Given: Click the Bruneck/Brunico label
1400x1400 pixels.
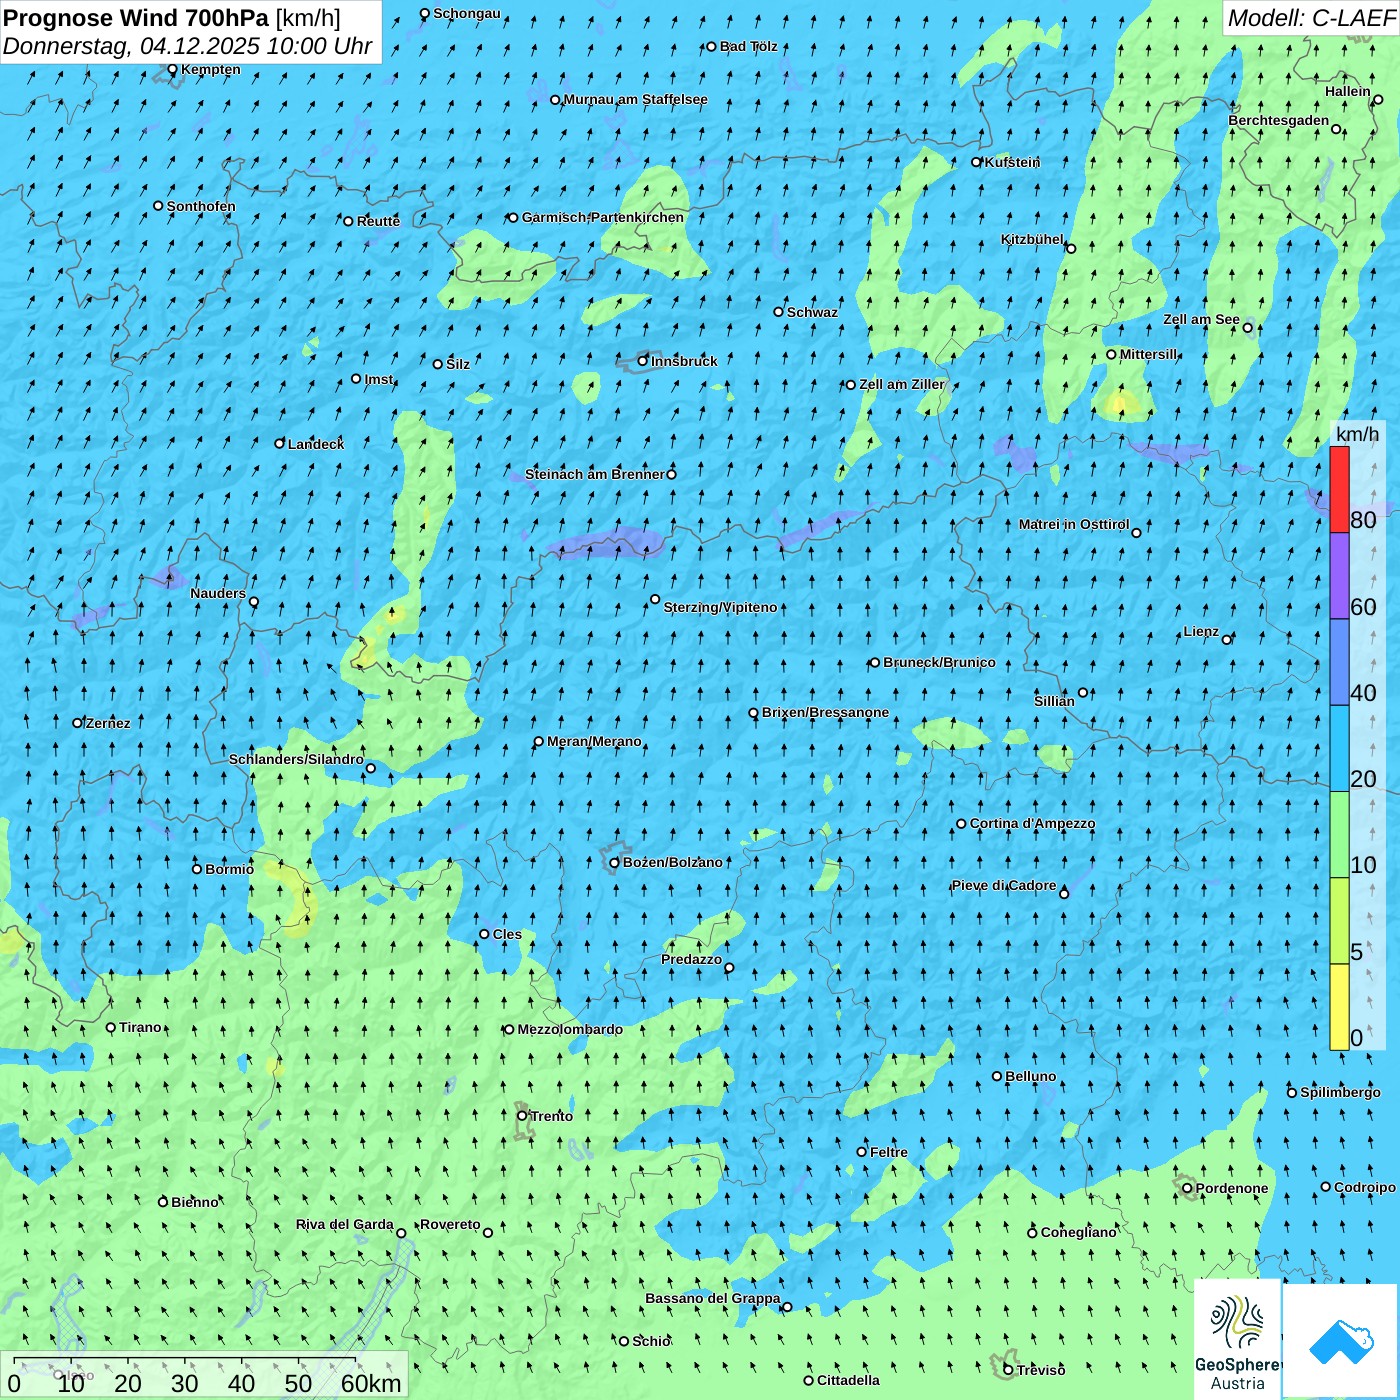Looking at the screenshot, I should click(939, 662).
